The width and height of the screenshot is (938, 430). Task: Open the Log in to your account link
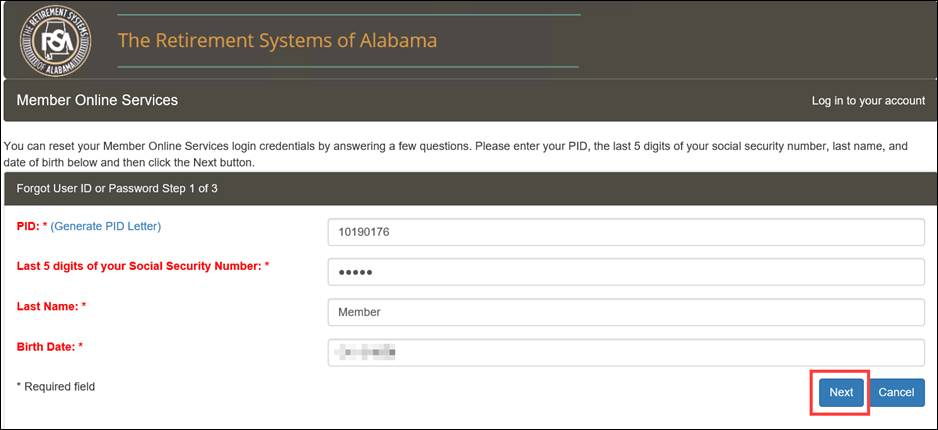click(868, 101)
